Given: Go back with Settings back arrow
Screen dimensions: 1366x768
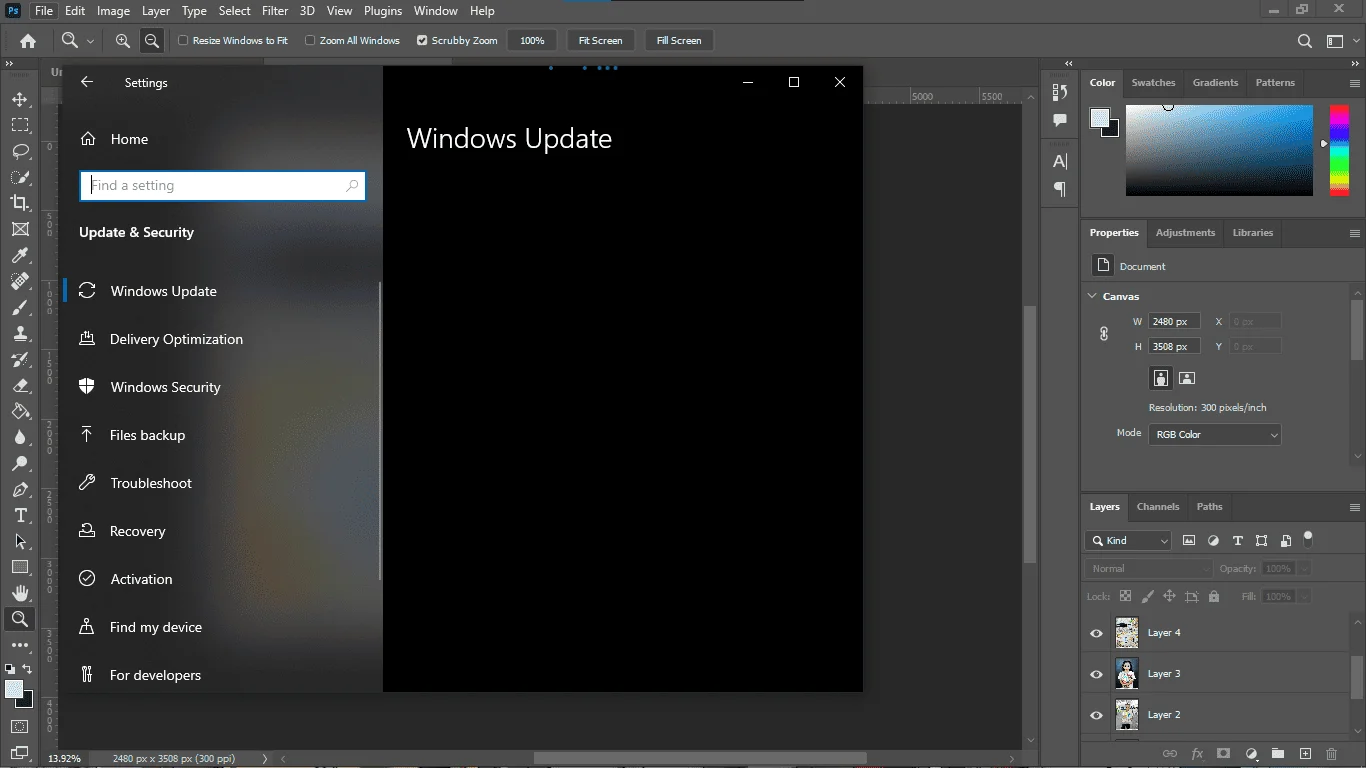Looking at the screenshot, I should tap(87, 82).
